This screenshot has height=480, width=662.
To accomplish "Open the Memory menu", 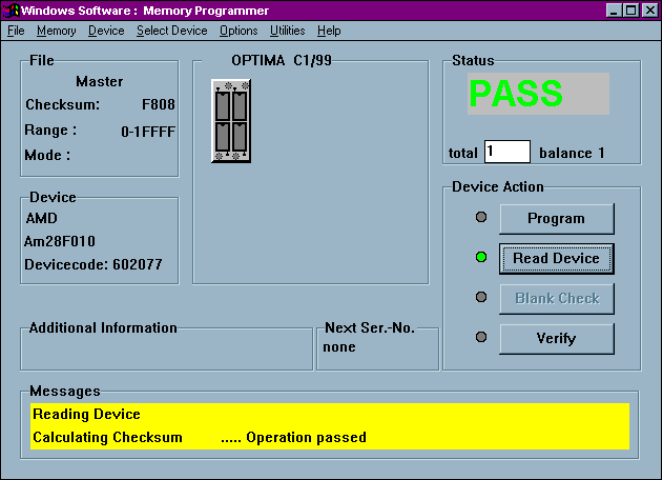I will coord(56,31).
